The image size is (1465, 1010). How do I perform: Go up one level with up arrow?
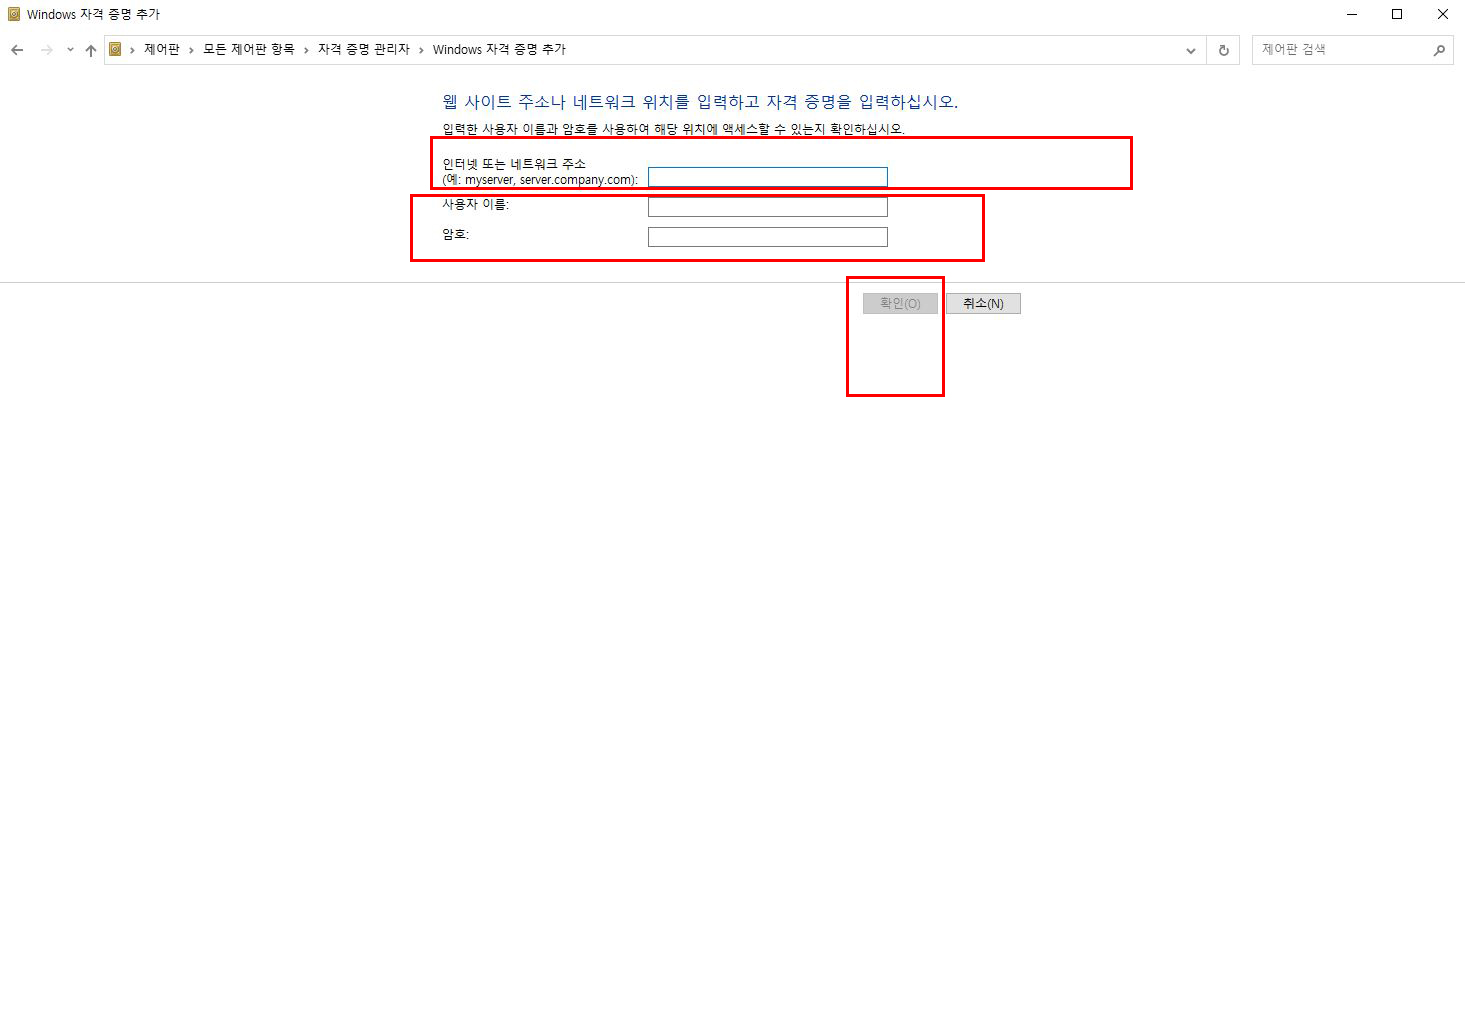91,50
